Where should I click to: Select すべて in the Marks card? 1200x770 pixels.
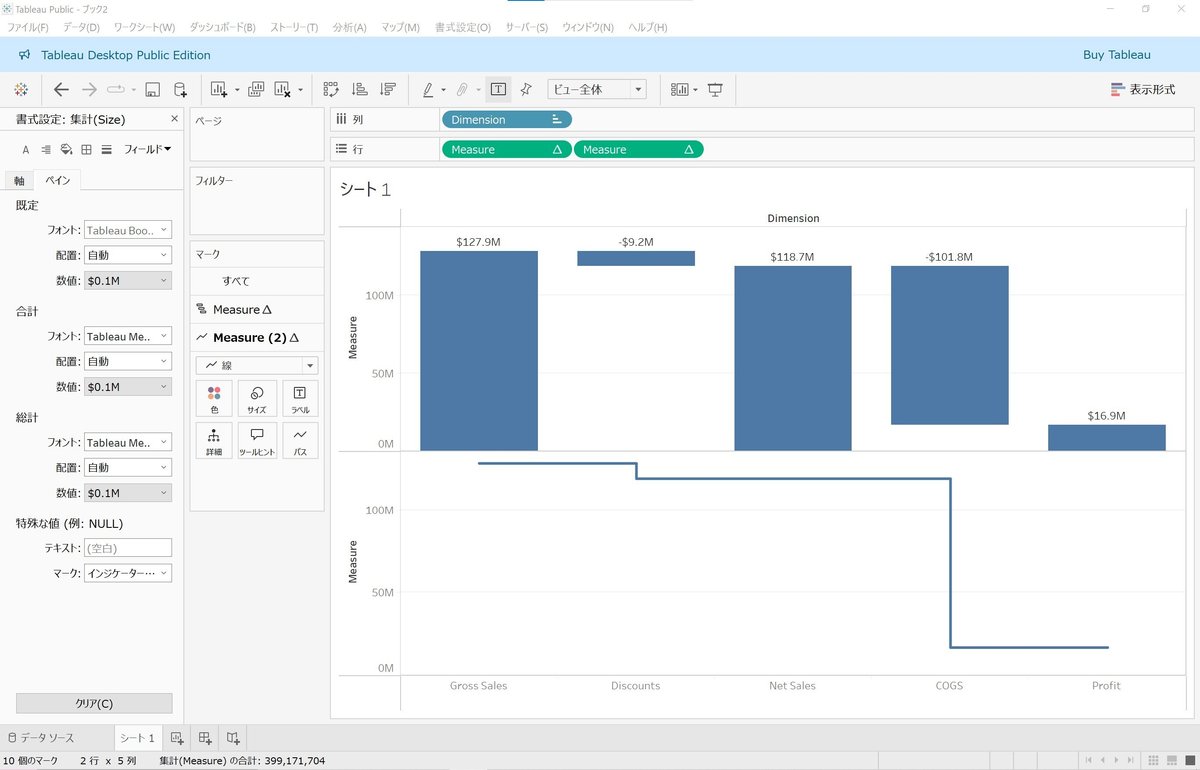tap(257, 281)
